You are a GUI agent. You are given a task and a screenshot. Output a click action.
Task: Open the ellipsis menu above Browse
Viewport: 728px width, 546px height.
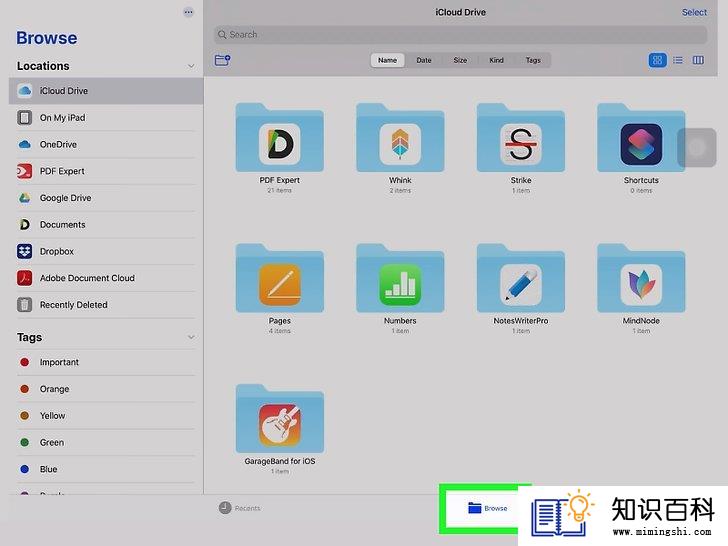tap(188, 12)
